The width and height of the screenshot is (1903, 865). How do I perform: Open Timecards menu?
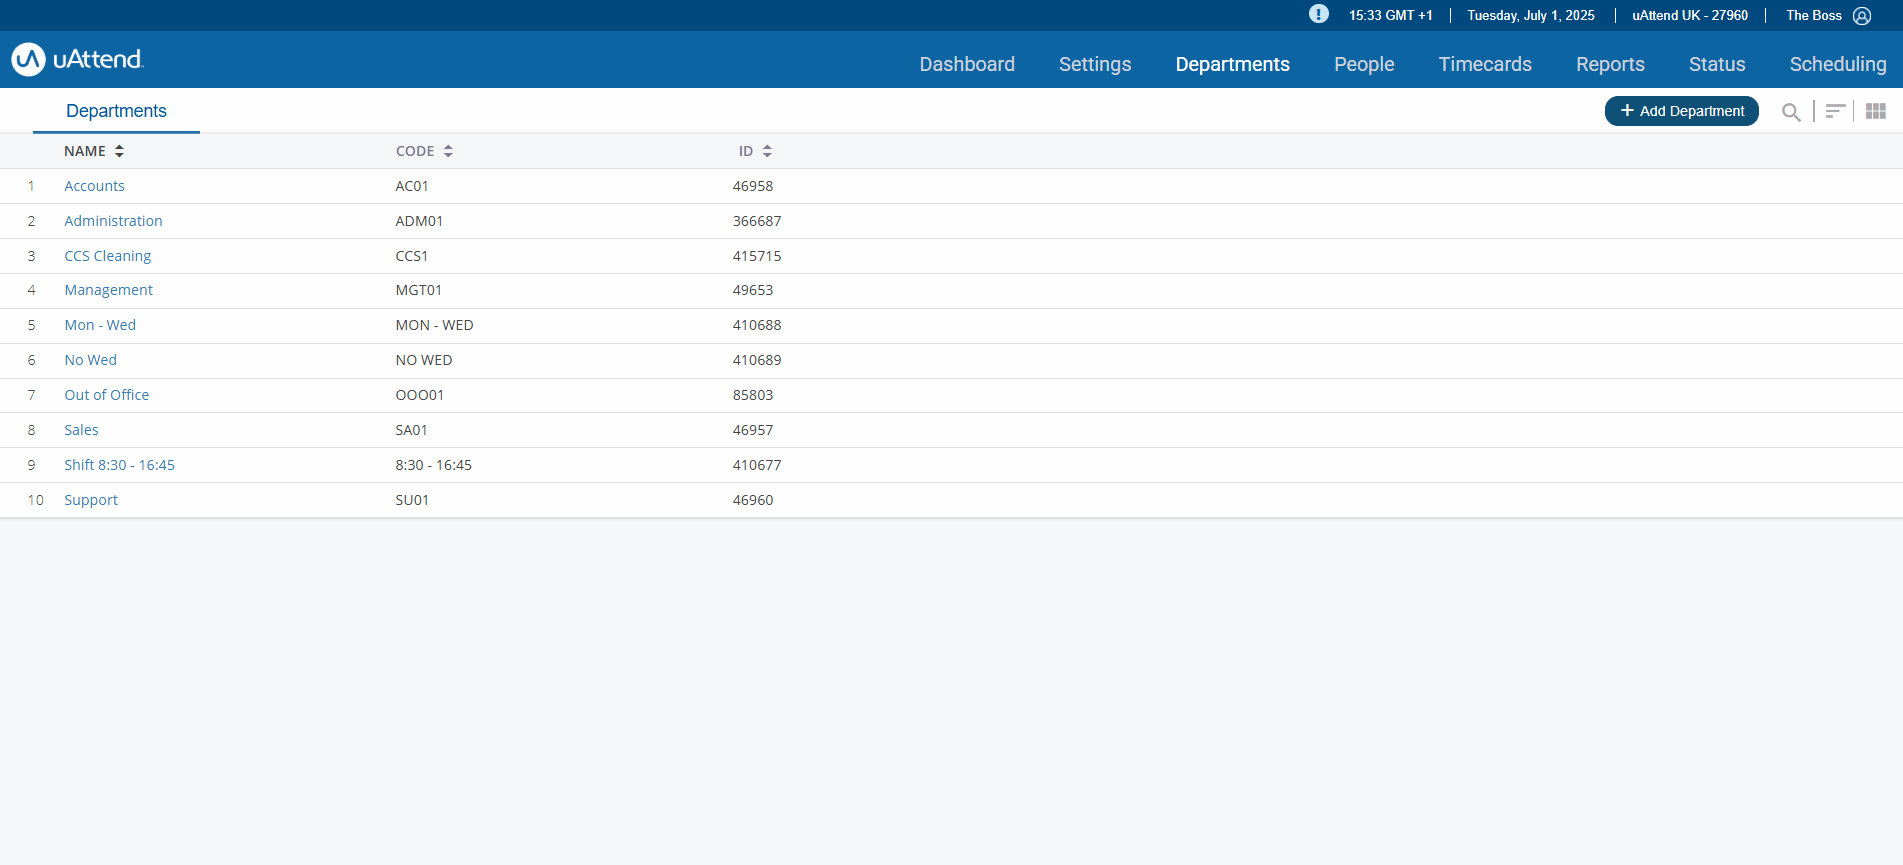(1485, 64)
